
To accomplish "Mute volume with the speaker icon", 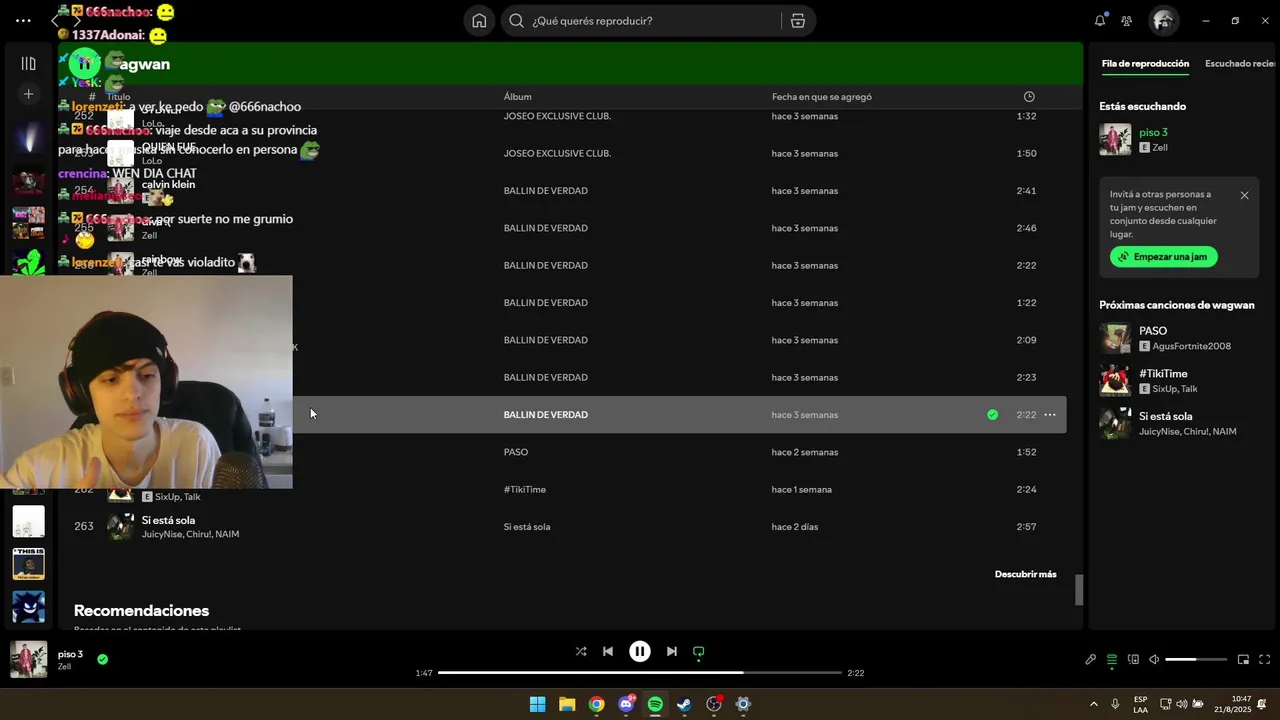I will click(x=1154, y=659).
